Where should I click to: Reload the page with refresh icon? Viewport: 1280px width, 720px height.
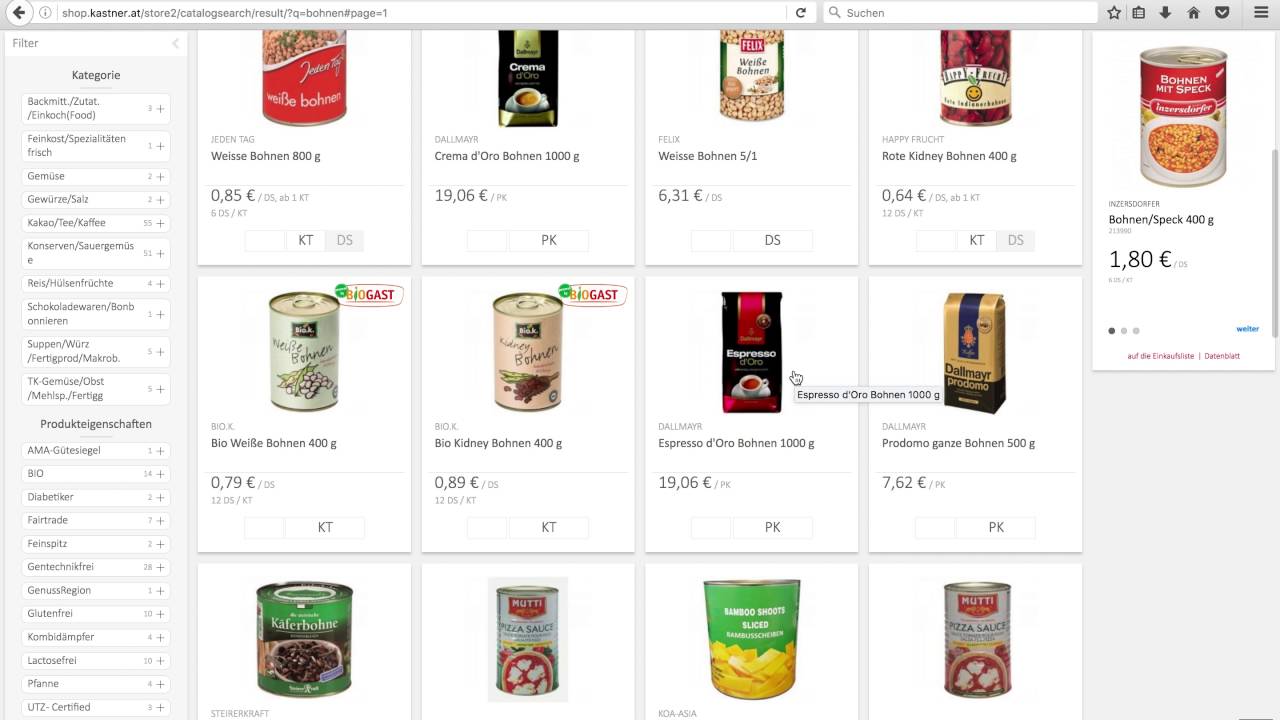801,13
